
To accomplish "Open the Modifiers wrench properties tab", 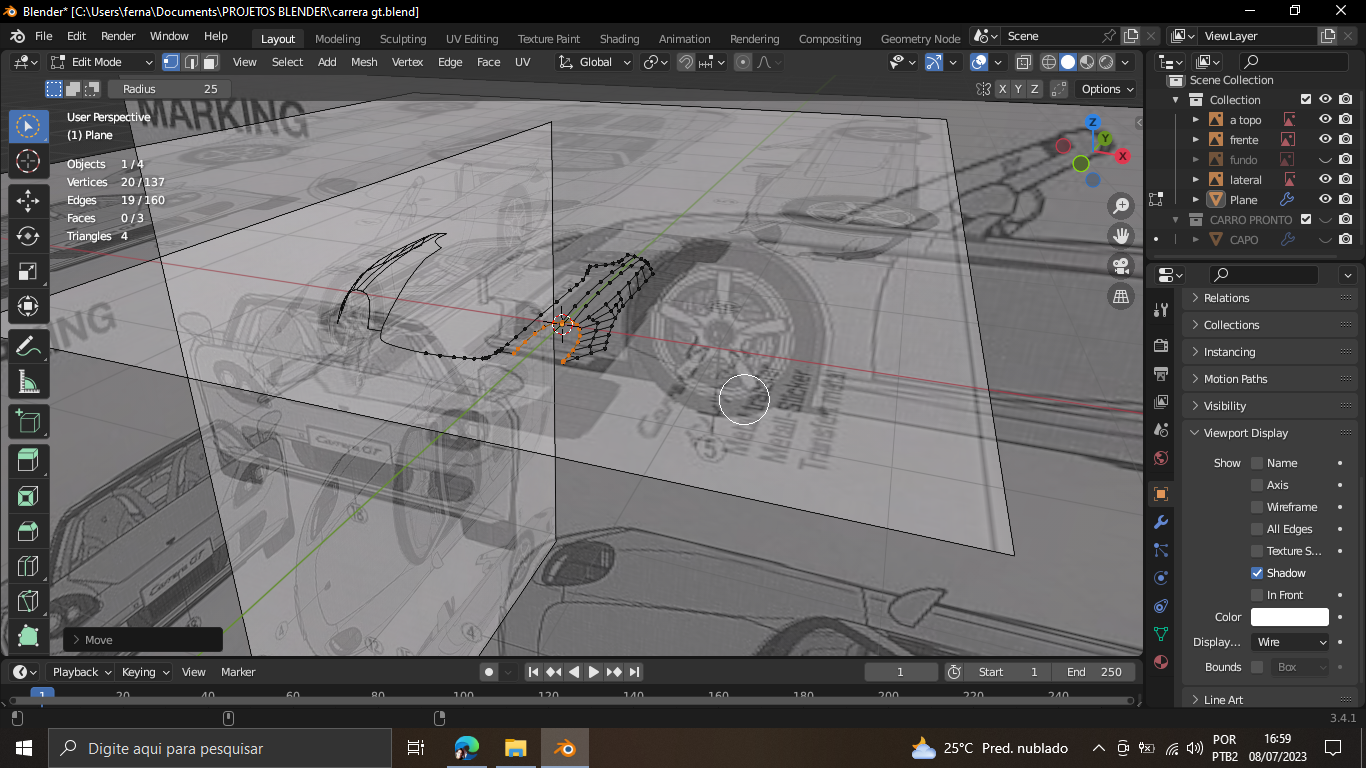I will (1161, 522).
